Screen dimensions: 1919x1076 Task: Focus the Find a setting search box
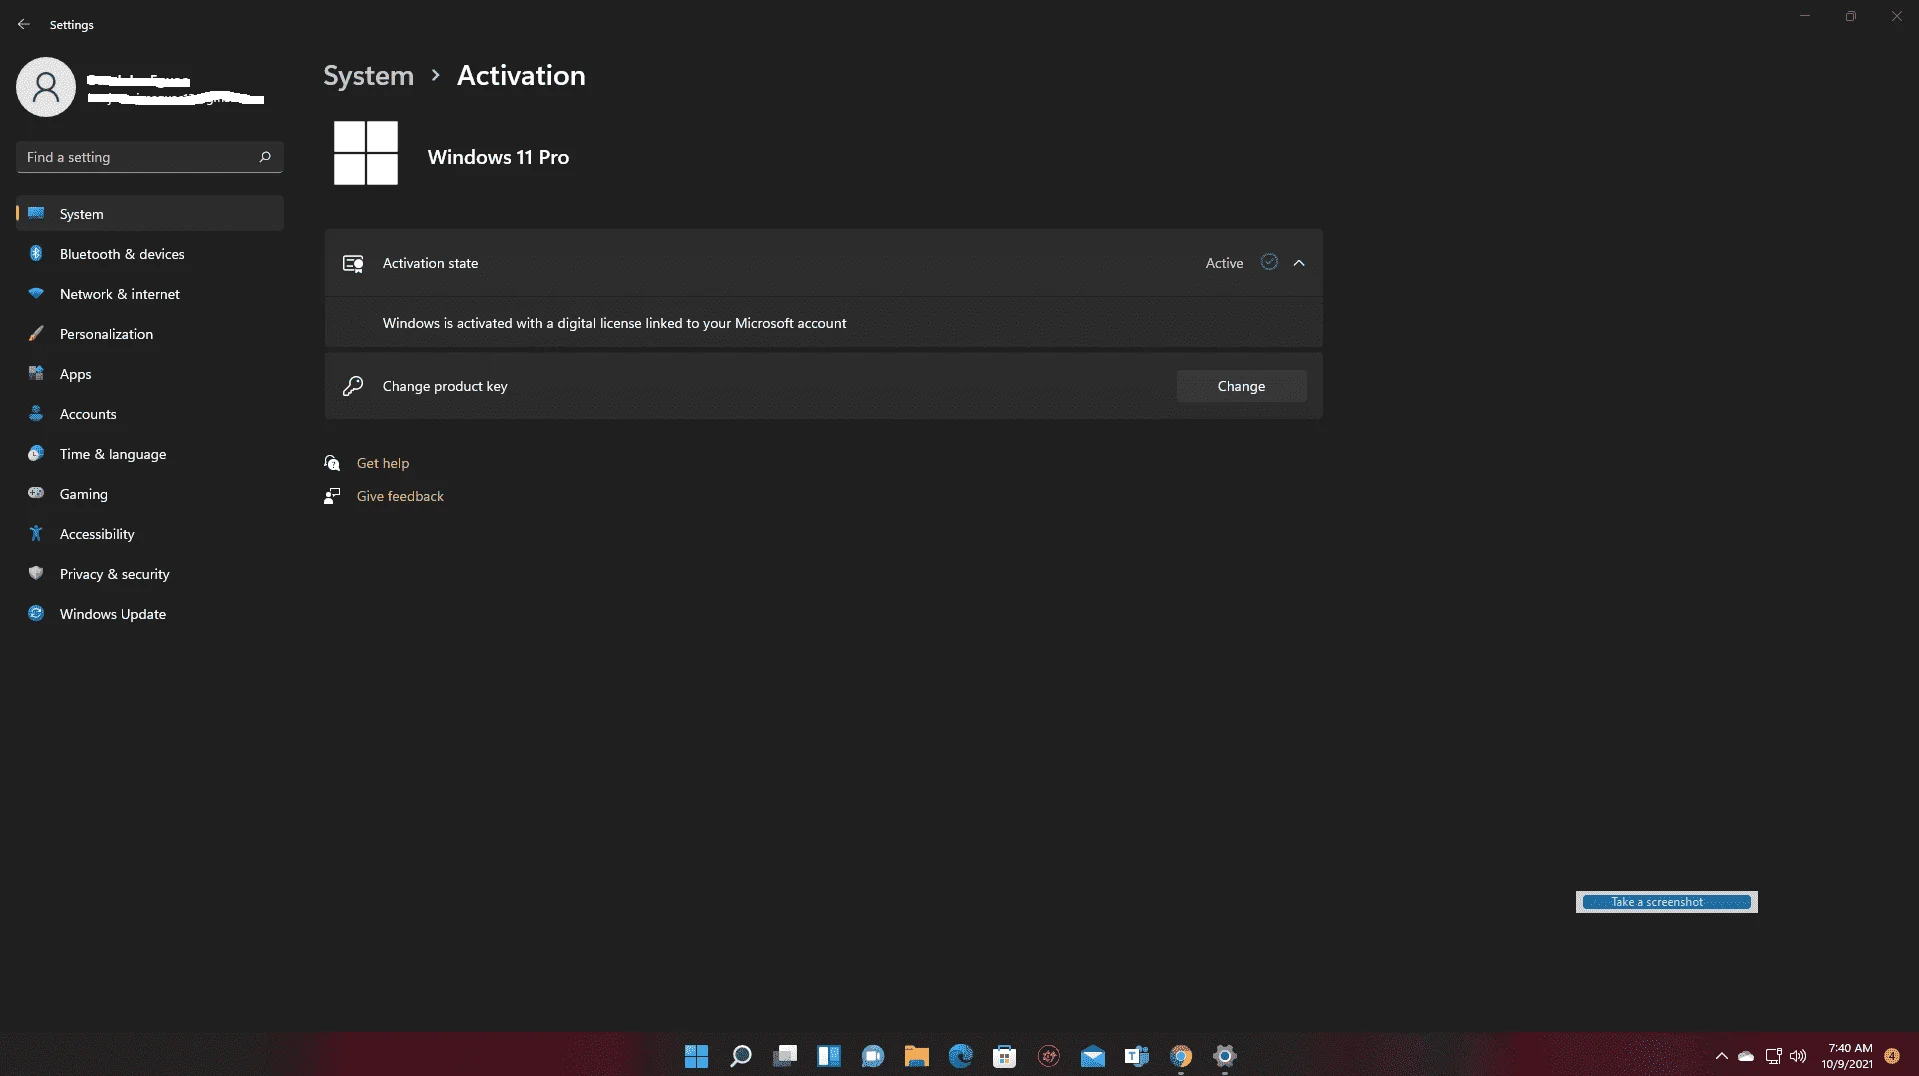[149, 157]
